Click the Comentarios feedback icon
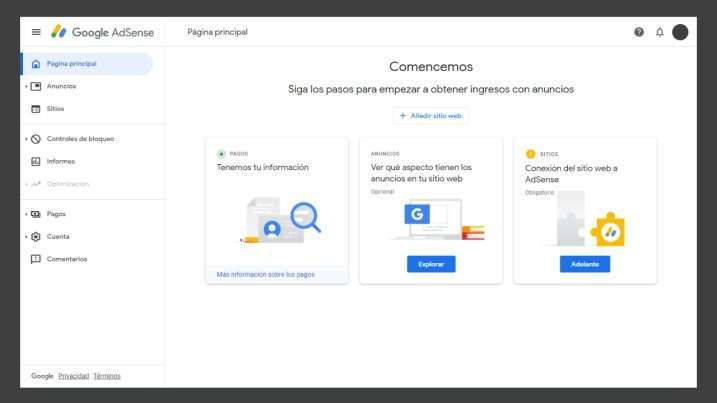 click(36, 259)
